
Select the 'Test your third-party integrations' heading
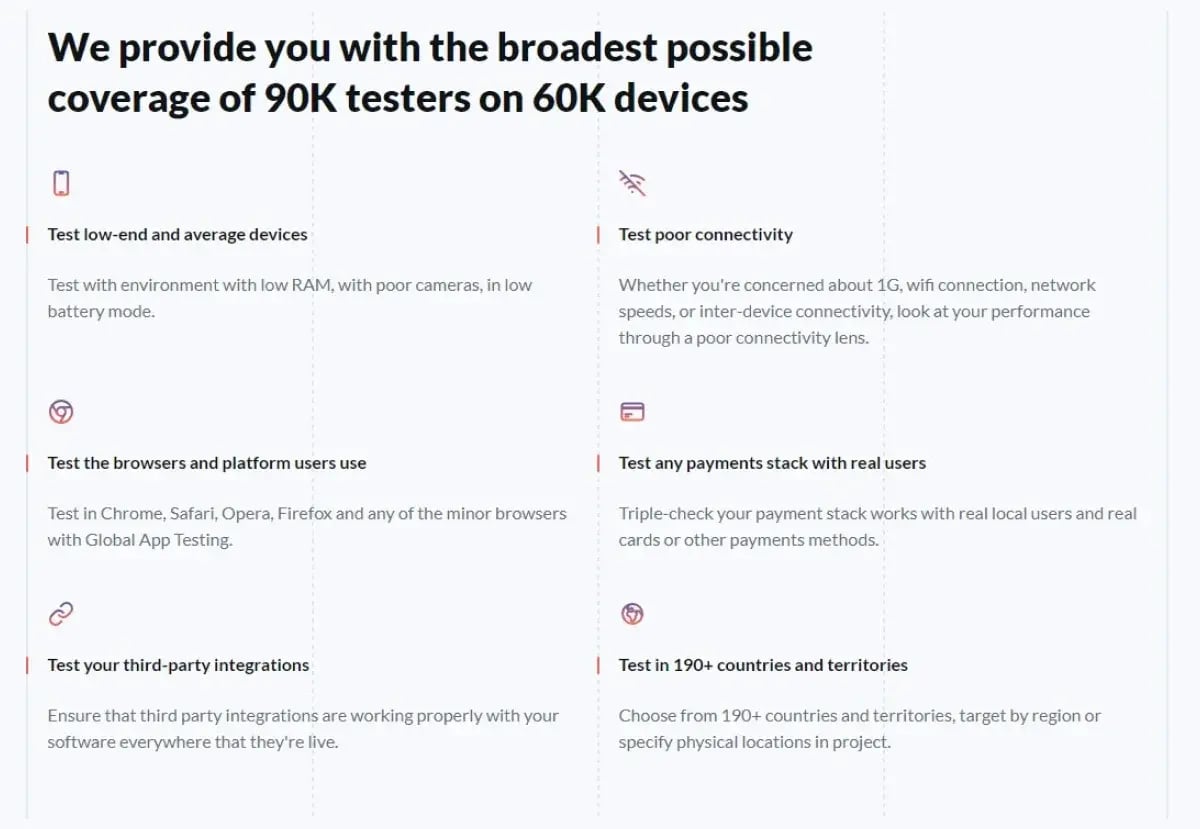[x=178, y=666]
